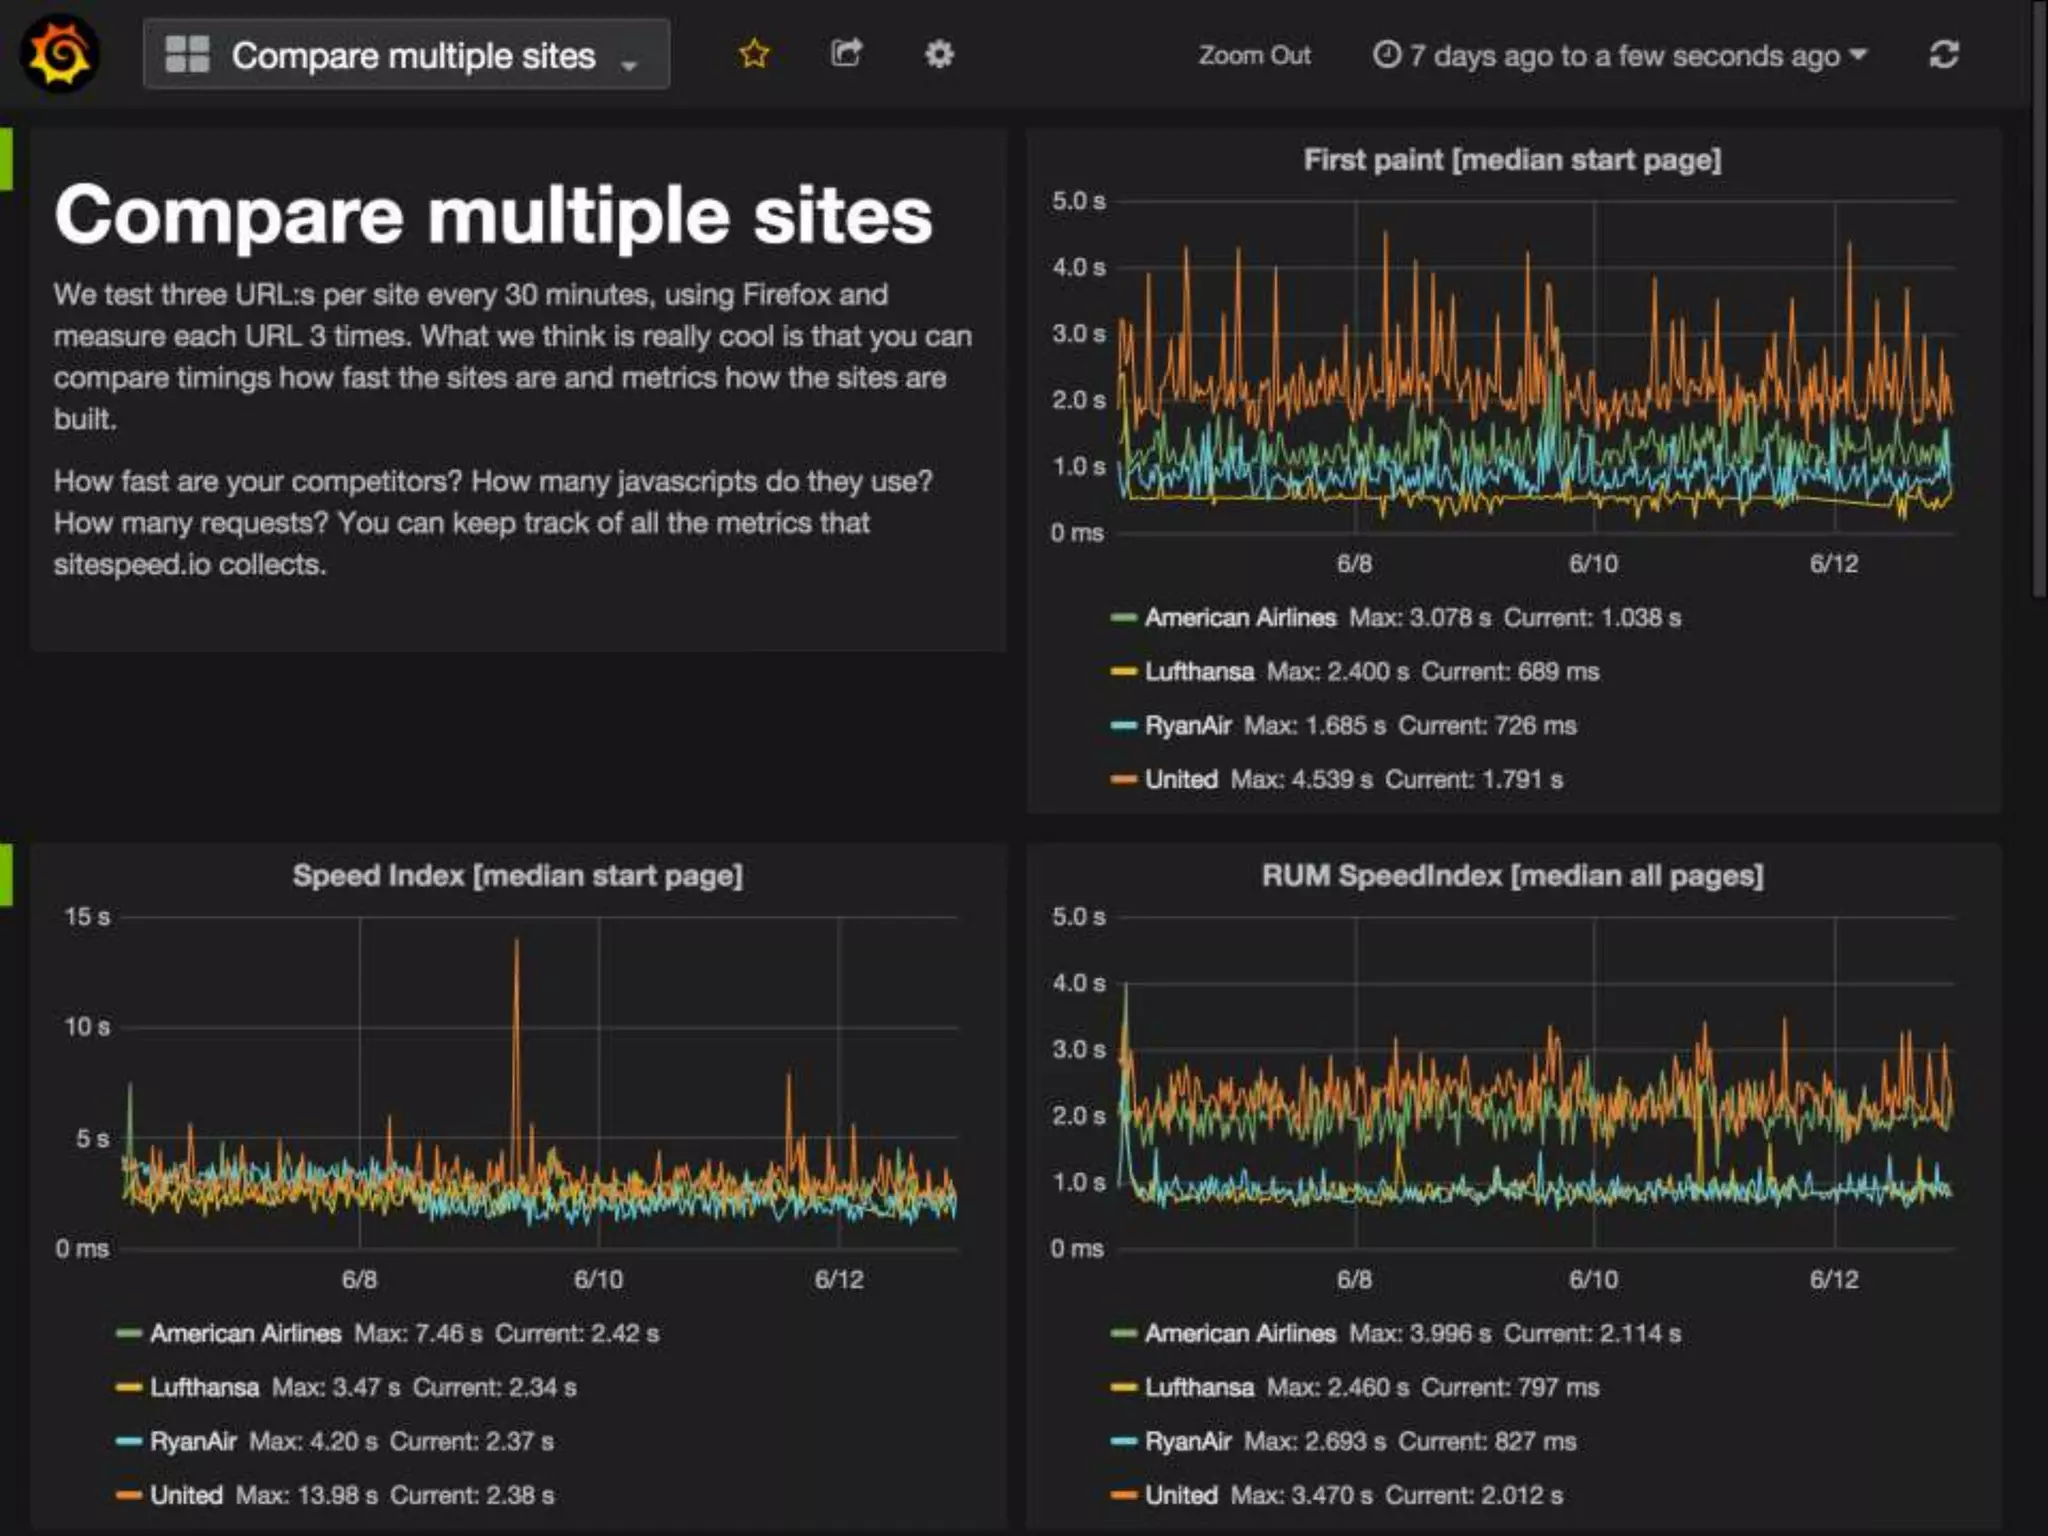Click the green row handle beside Speed Index
This screenshot has width=2048, height=1536.
[6, 875]
